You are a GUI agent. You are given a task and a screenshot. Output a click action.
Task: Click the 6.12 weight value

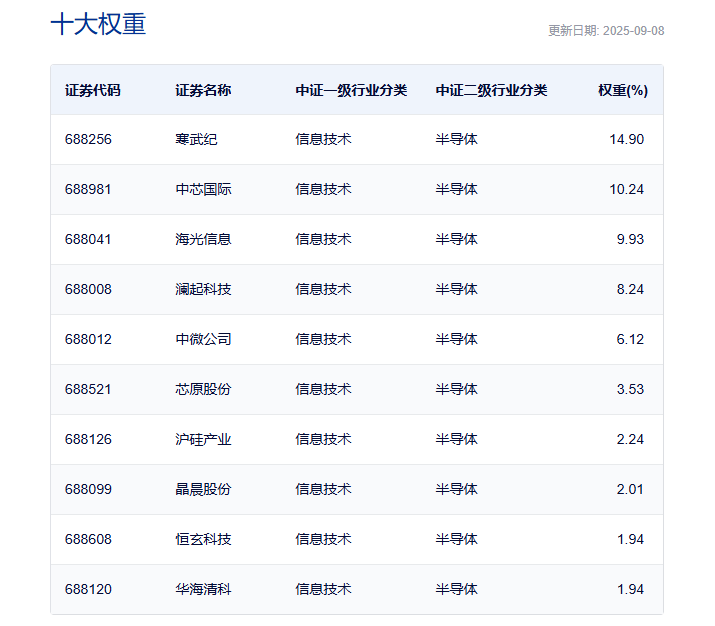[x=630, y=339]
